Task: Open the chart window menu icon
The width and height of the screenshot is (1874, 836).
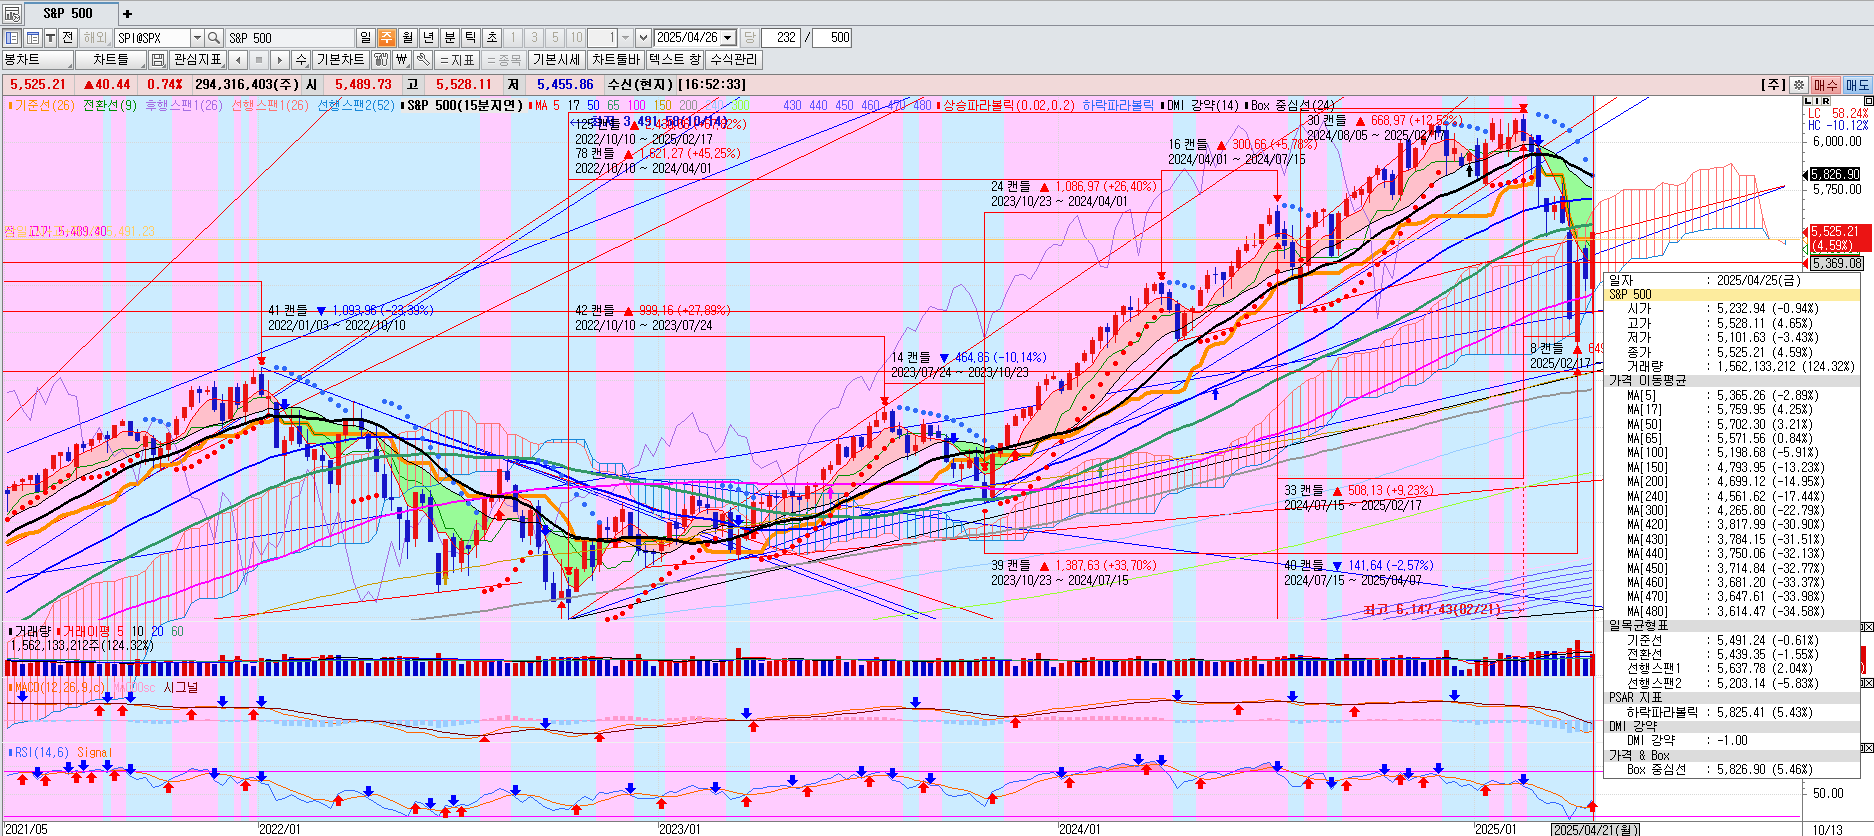Action: coord(12,14)
